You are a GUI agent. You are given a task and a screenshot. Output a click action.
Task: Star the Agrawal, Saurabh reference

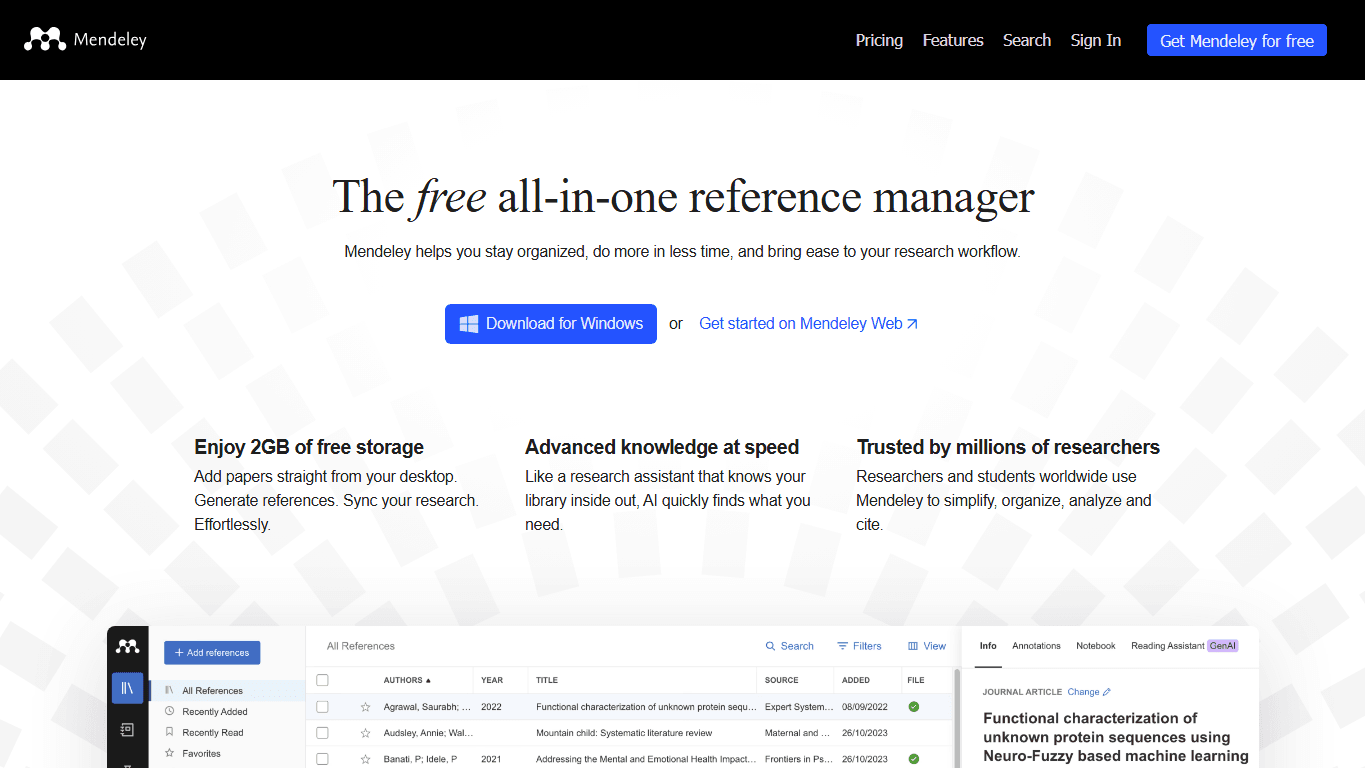365,706
